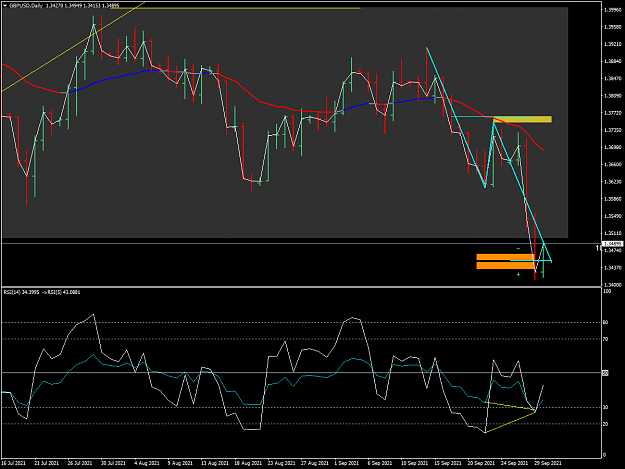Viewport: 625px width, 469px height.
Task: Click the 15 Sep 2021 date label
Action: pyautogui.click(x=448, y=463)
